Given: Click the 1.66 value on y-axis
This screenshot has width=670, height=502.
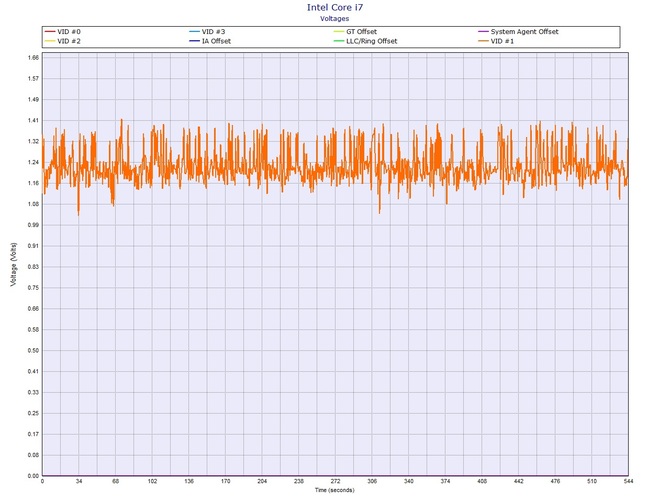Looking at the screenshot, I should click(x=33, y=57).
